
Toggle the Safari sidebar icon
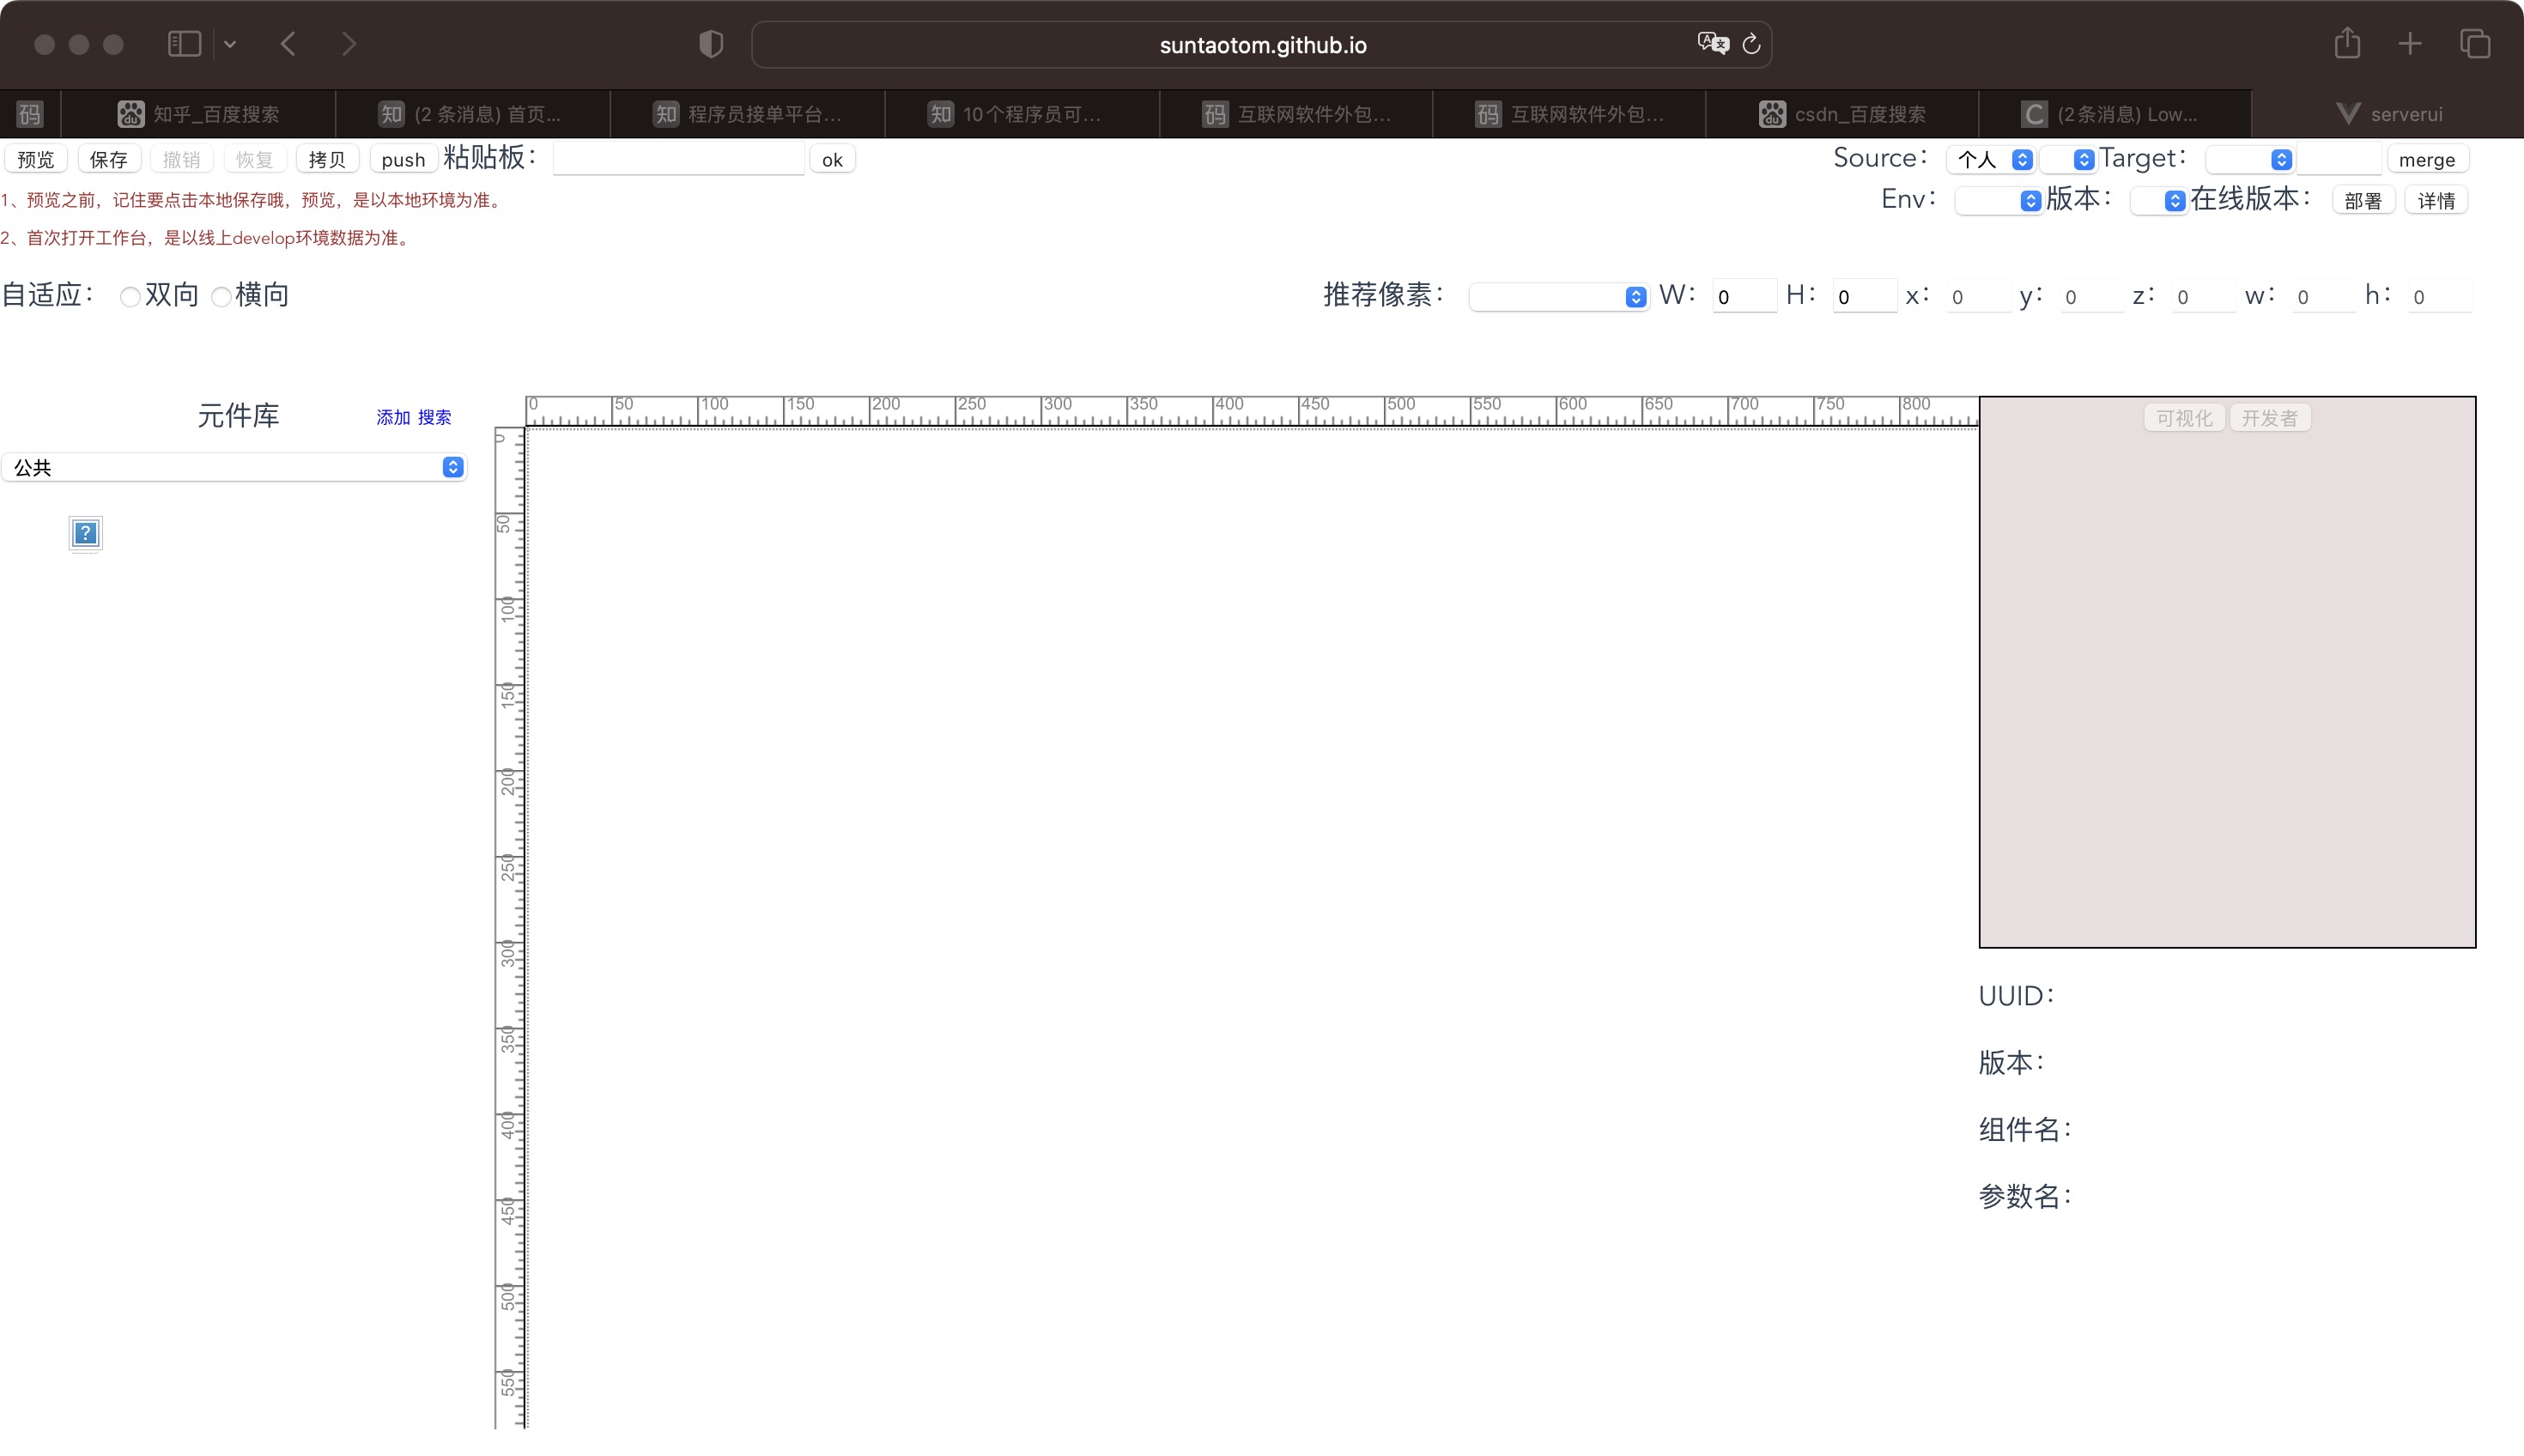184,44
